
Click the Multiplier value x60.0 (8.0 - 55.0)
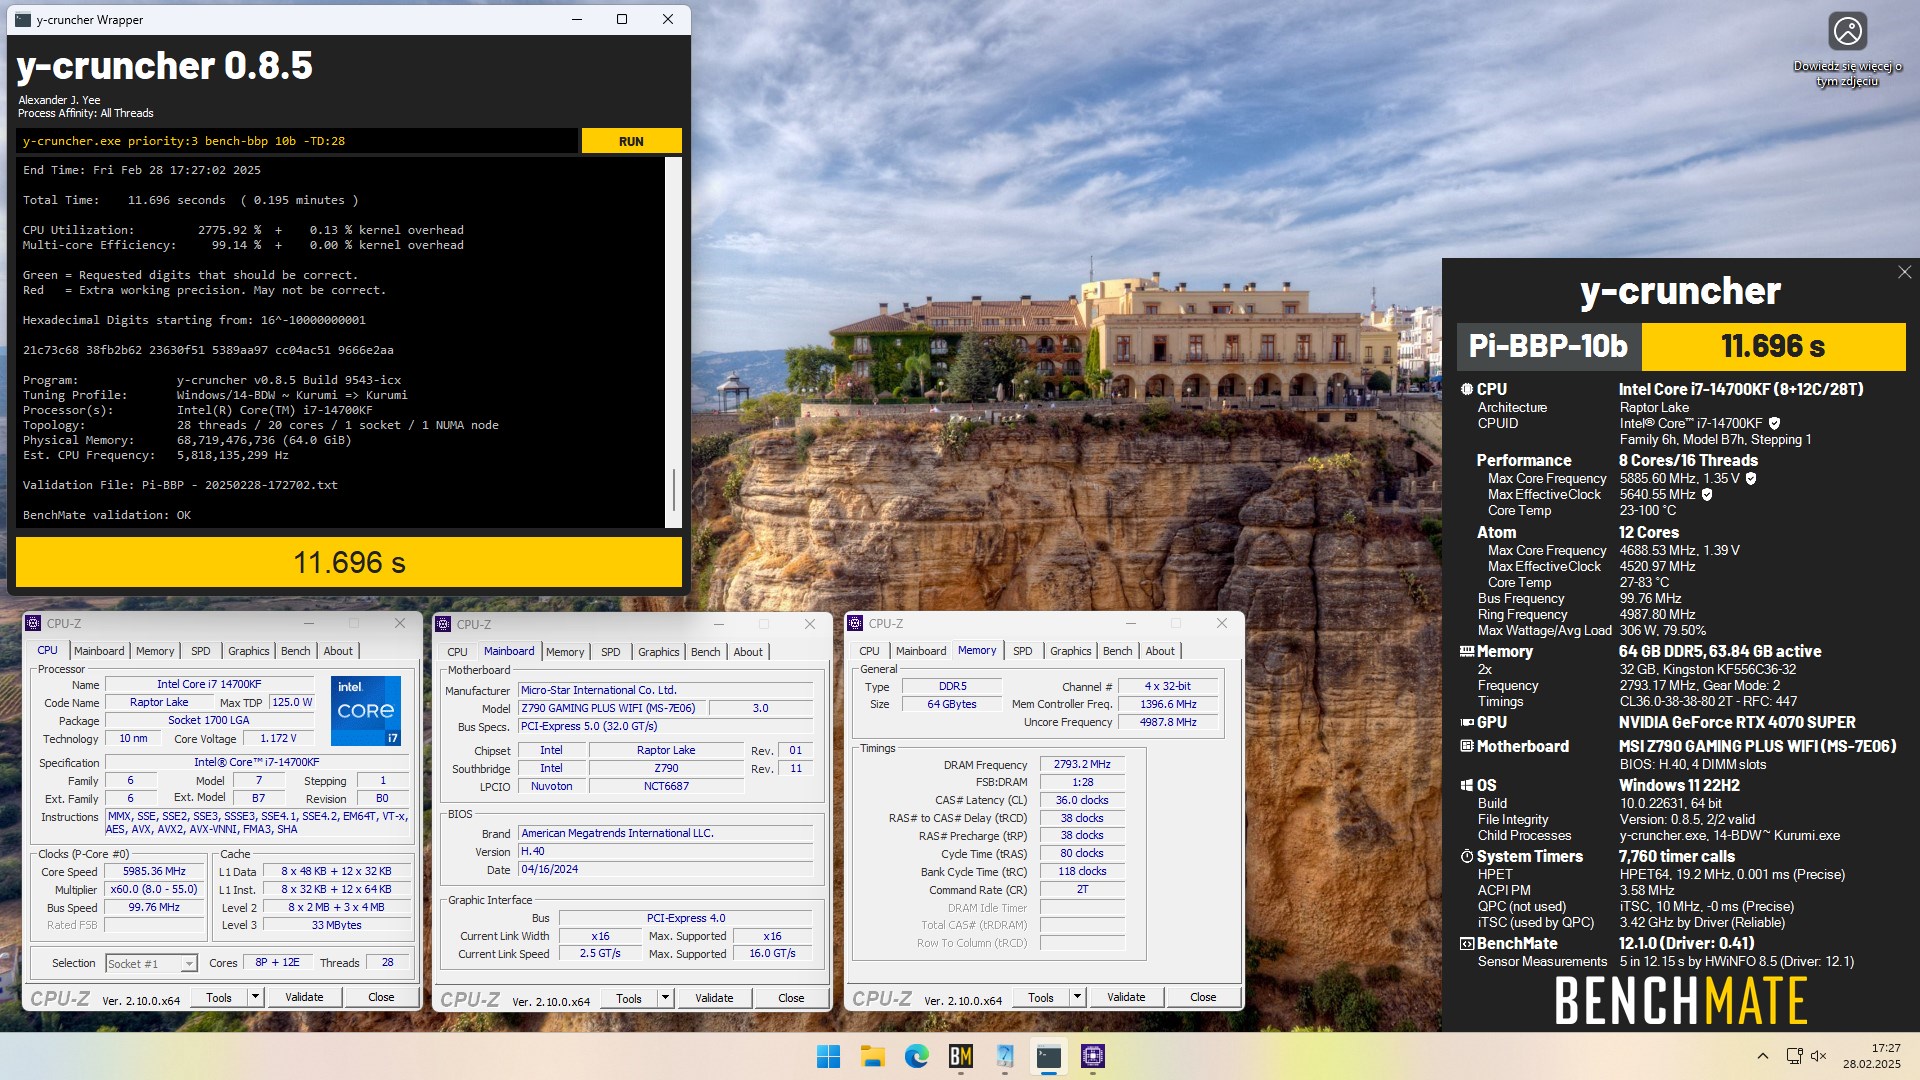click(154, 890)
